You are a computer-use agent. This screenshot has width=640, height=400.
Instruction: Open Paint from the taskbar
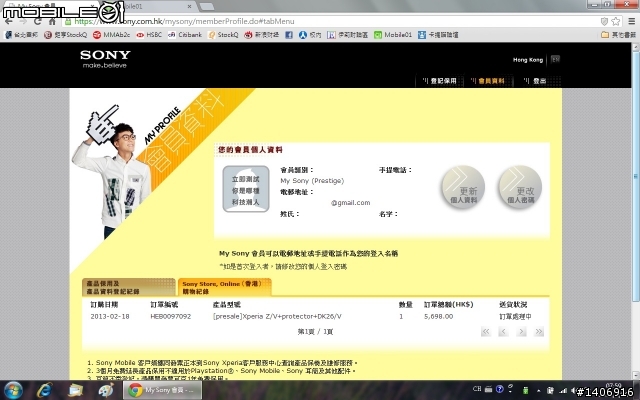click(106, 390)
